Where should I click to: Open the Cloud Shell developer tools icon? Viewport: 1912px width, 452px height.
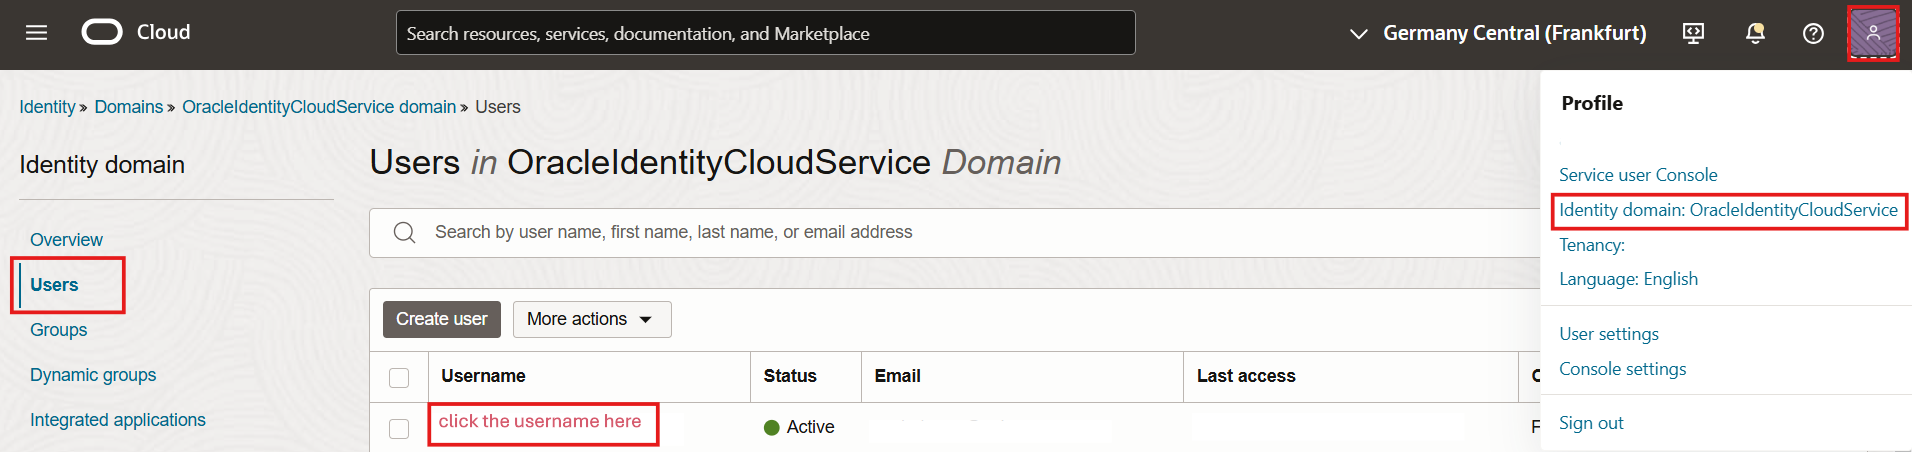(1693, 33)
